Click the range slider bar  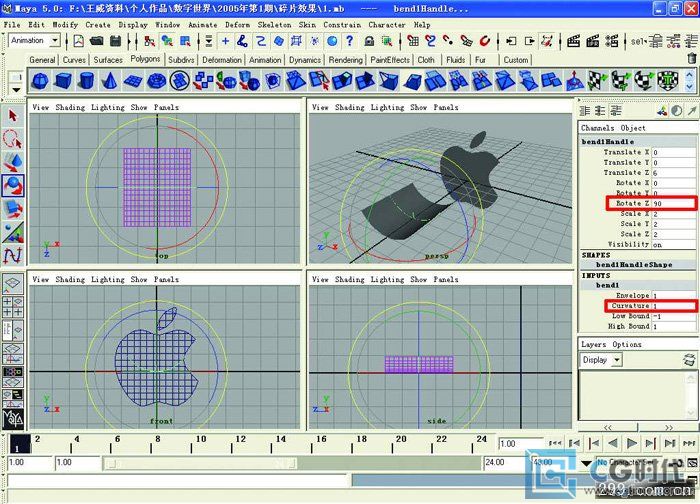[200, 463]
